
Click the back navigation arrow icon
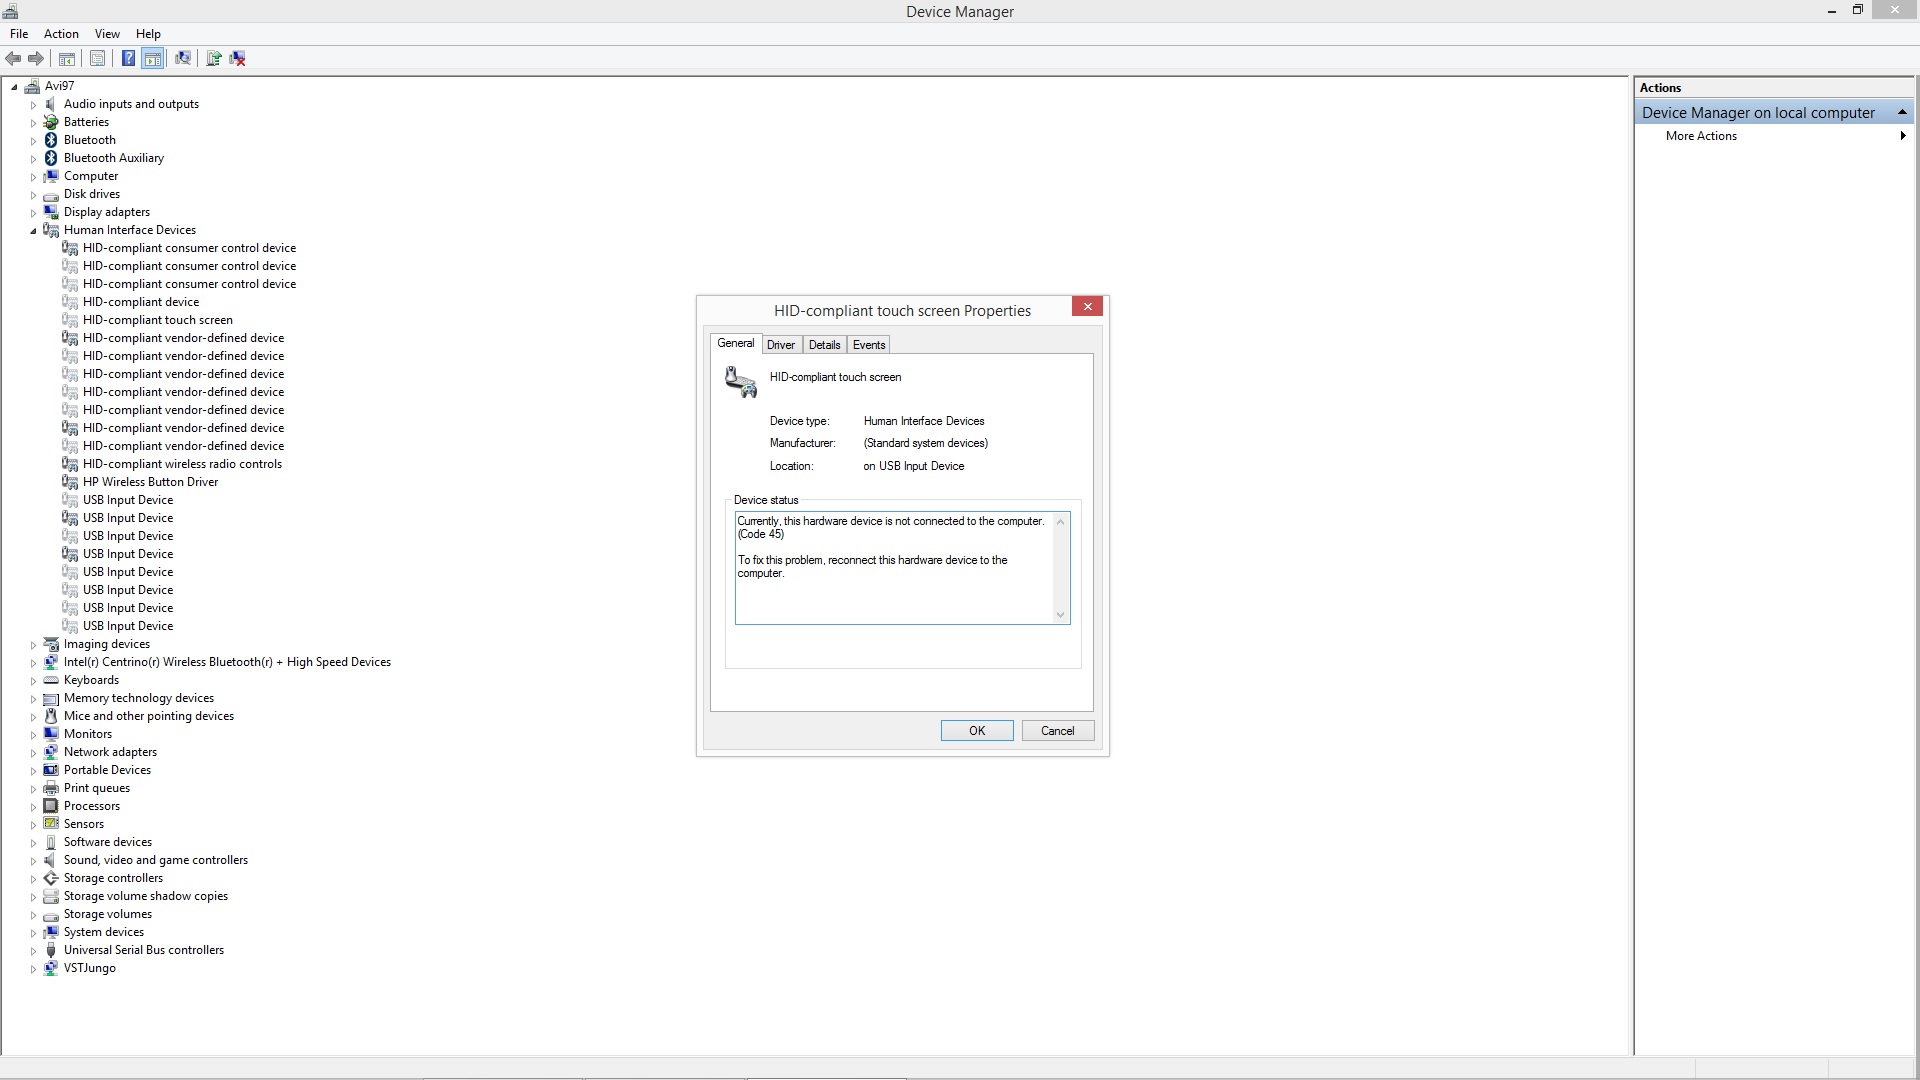(x=13, y=58)
